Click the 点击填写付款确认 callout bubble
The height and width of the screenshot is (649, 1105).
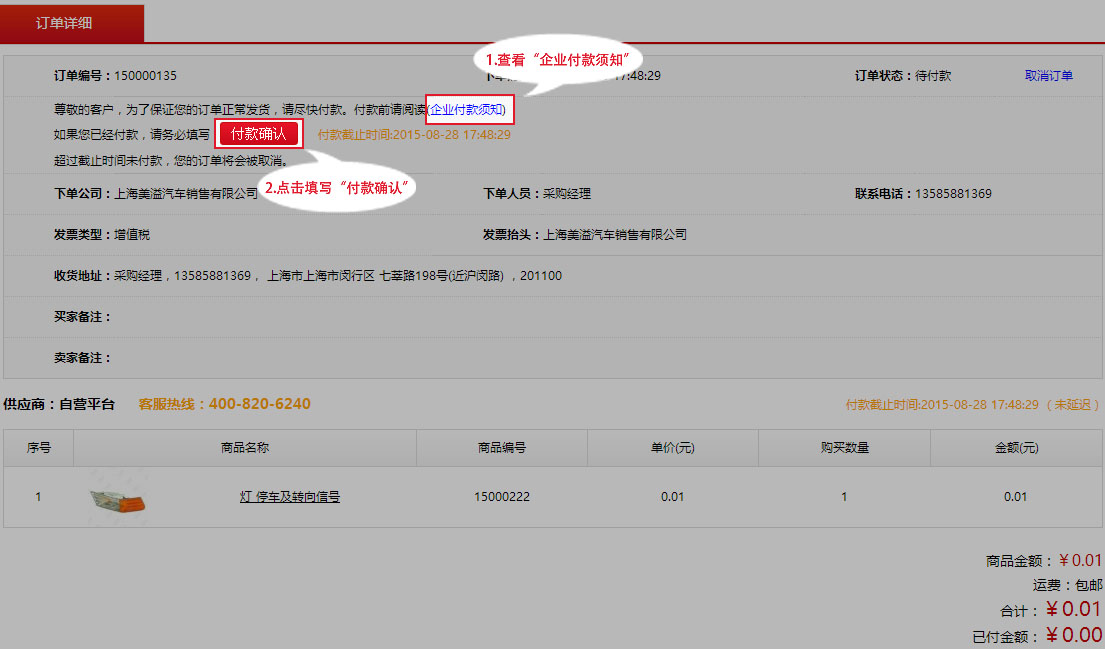point(340,187)
